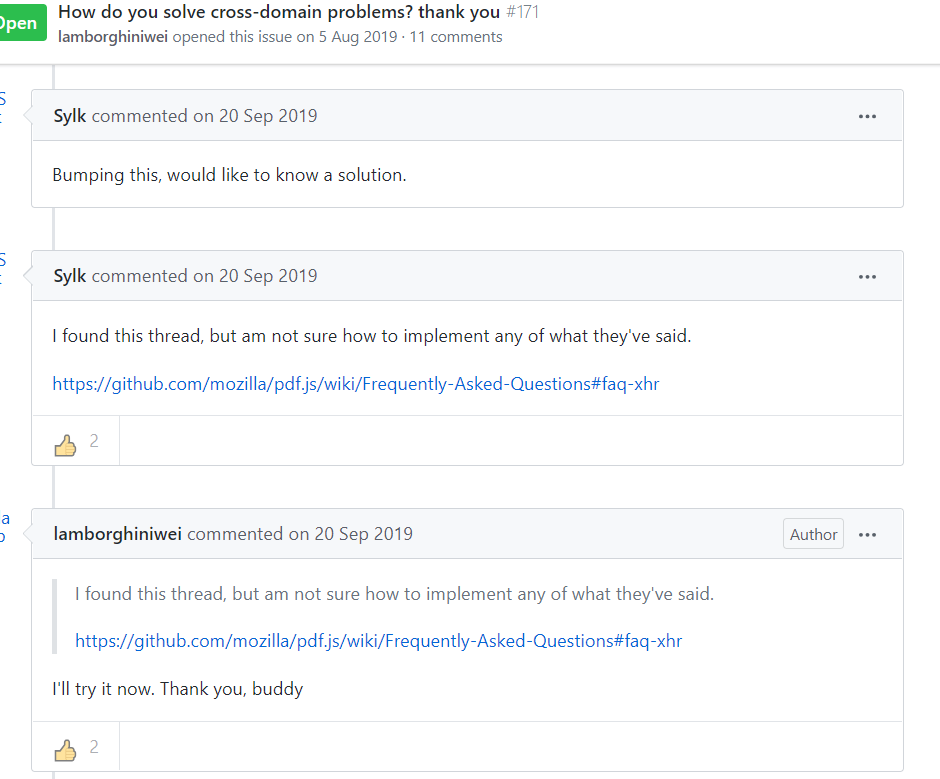The height and width of the screenshot is (779, 940).
Task: Click thumbs up reaction on Sylk's comment
Action: point(66,445)
